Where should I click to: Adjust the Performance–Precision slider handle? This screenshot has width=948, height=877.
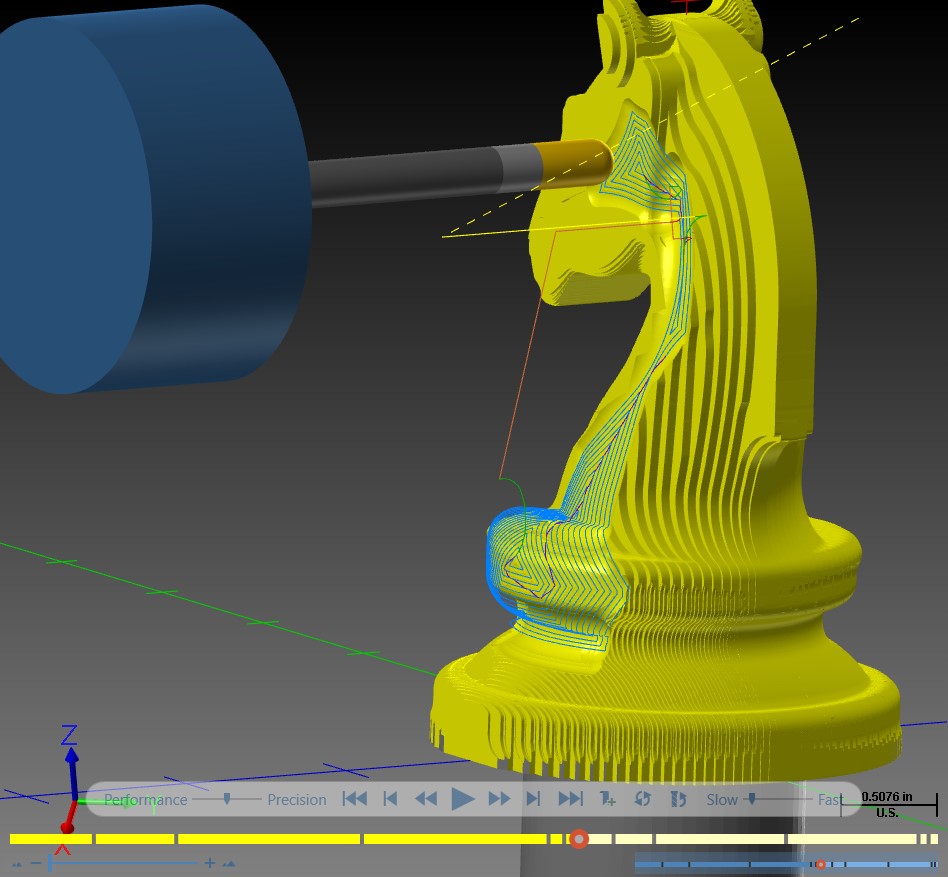pyautogui.click(x=227, y=799)
